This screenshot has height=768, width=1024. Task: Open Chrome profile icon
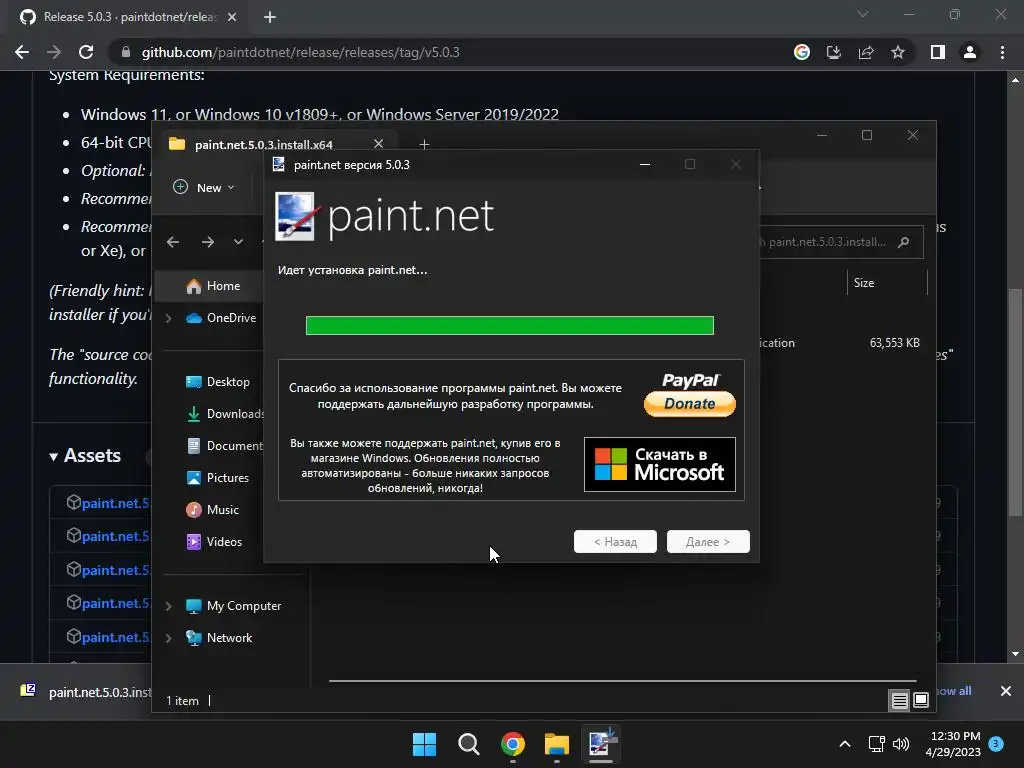(x=970, y=52)
